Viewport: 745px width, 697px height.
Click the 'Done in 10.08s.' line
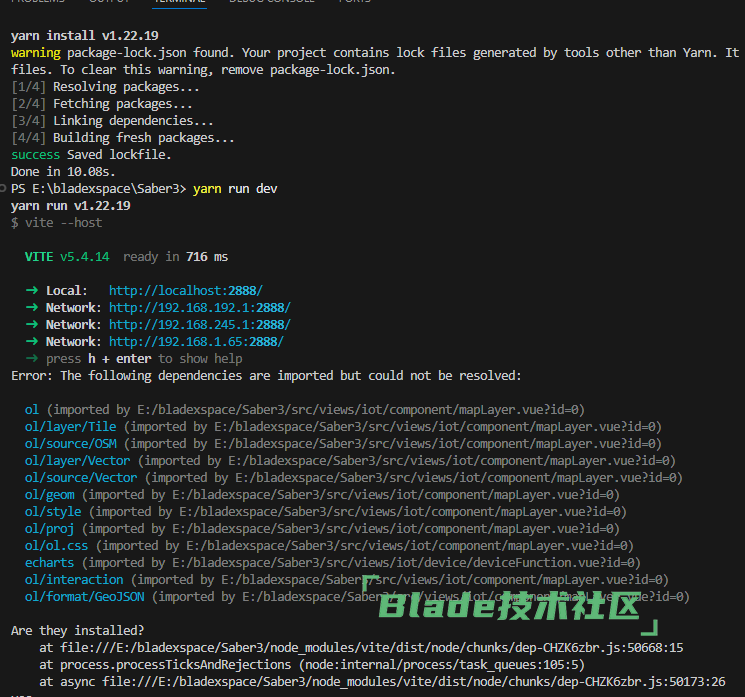point(63,172)
